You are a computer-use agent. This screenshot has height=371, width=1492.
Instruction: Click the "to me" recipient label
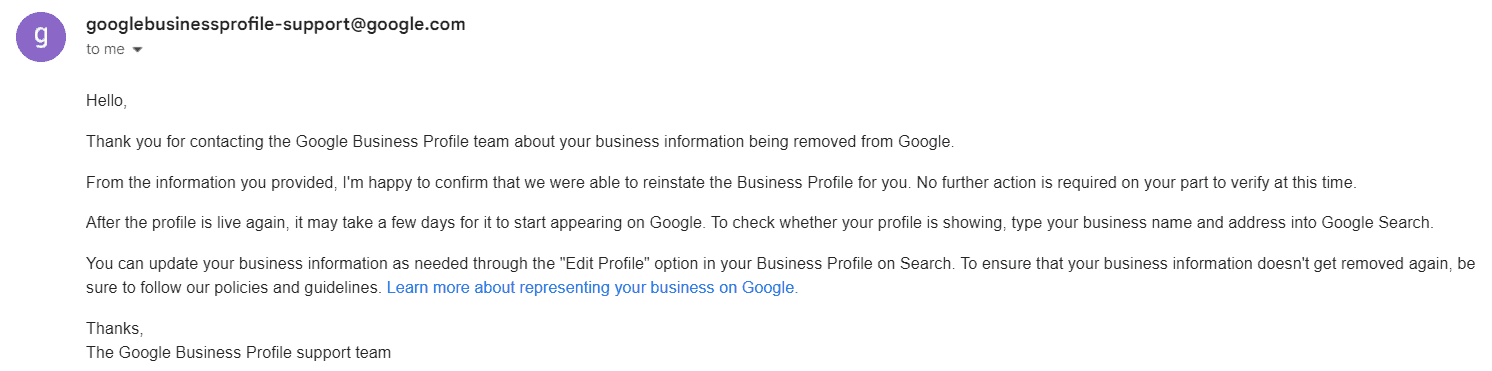pyautogui.click(x=105, y=49)
